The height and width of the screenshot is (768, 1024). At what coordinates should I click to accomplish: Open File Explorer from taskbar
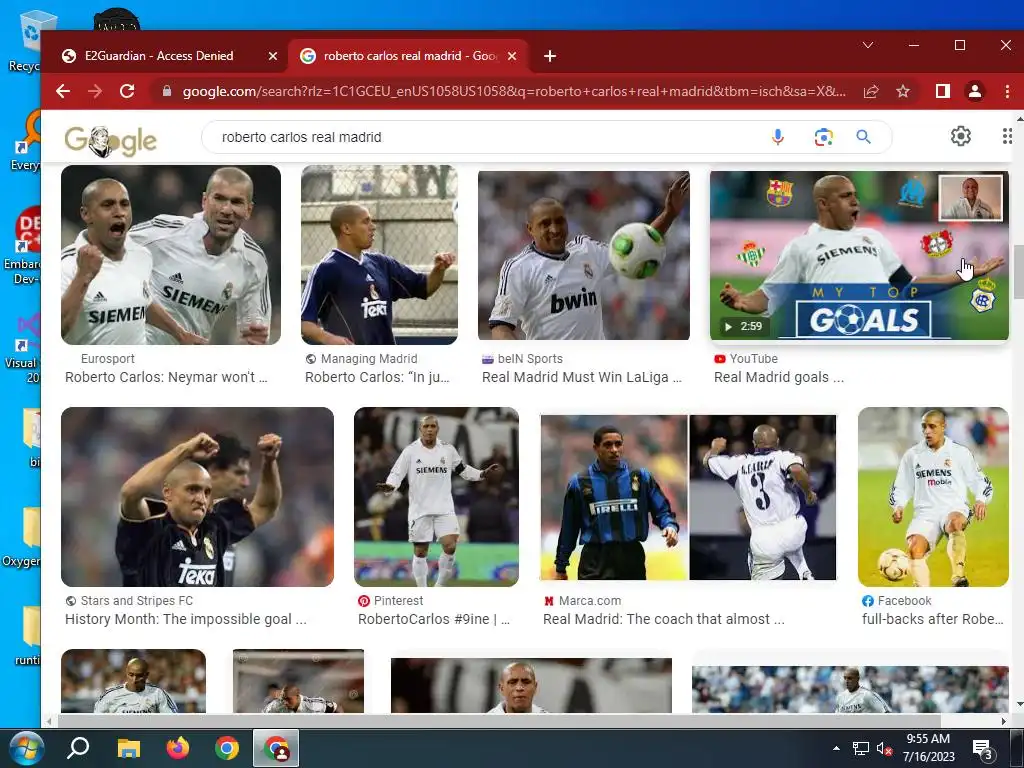[x=129, y=748]
